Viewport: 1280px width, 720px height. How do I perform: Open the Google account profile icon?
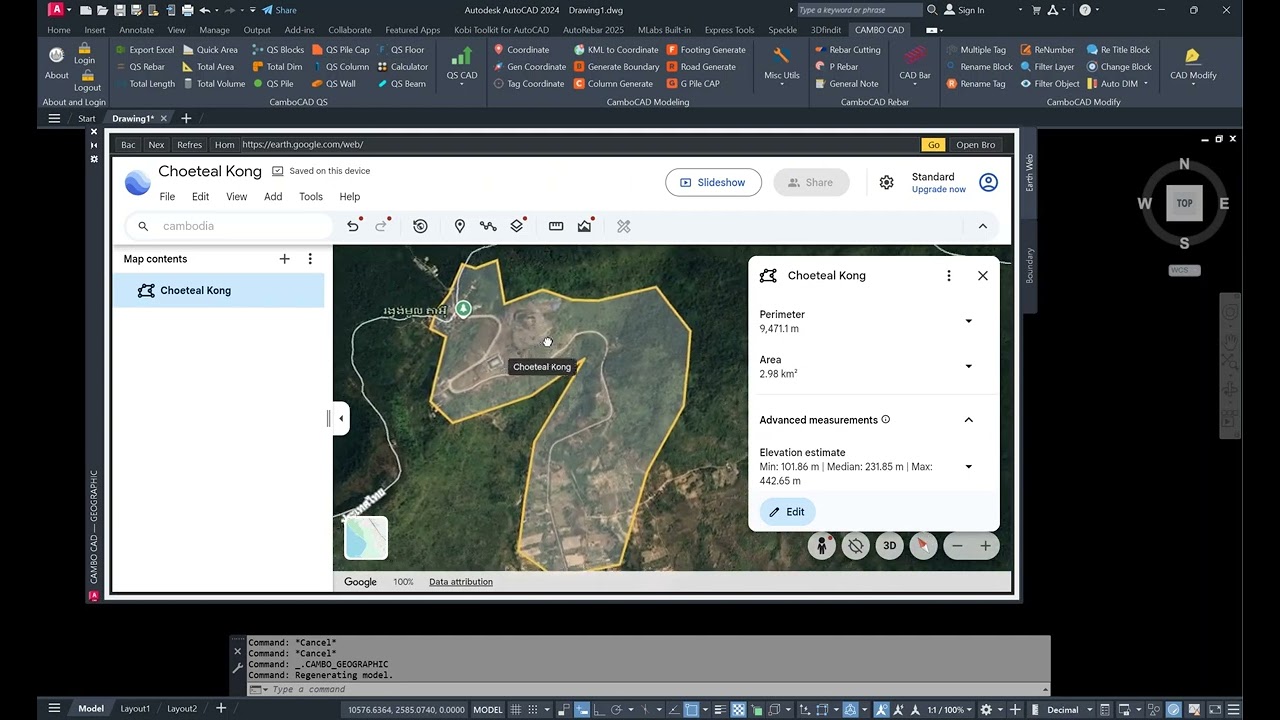click(988, 182)
